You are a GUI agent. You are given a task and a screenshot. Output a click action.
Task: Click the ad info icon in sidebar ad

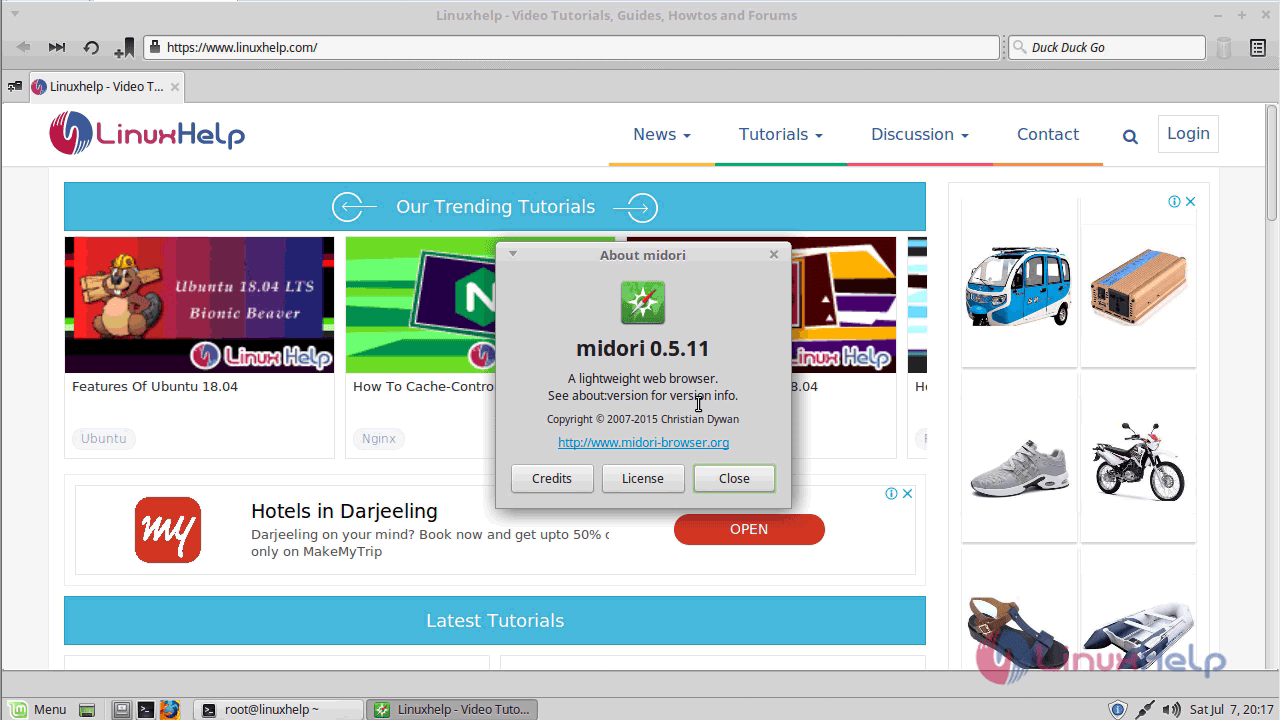[x=1174, y=201]
